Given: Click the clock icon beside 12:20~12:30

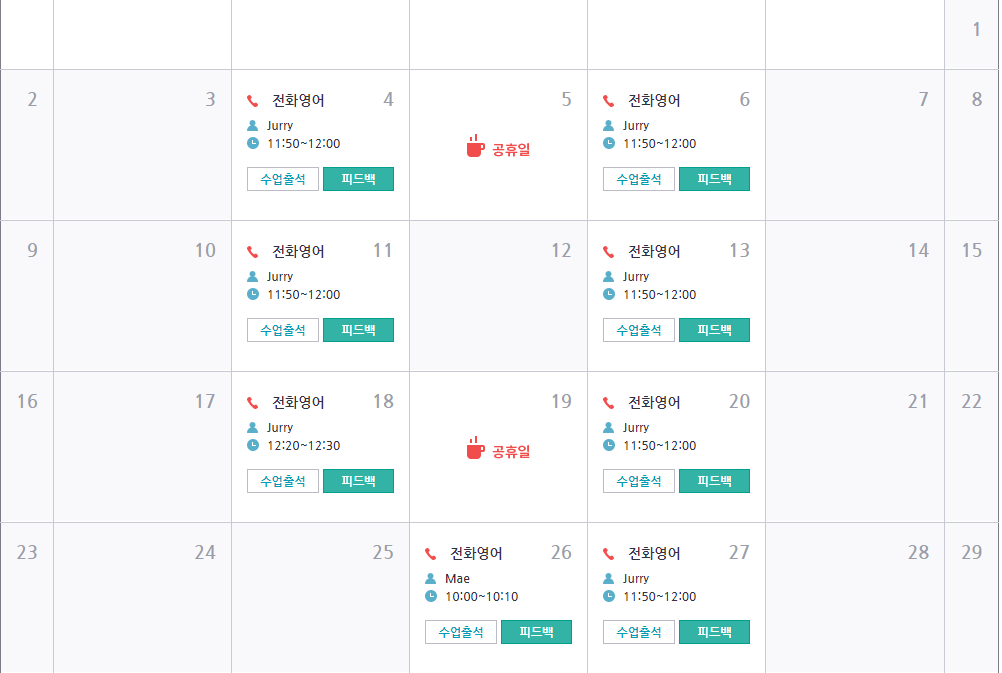Looking at the screenshot, I should tap(253, 445).
